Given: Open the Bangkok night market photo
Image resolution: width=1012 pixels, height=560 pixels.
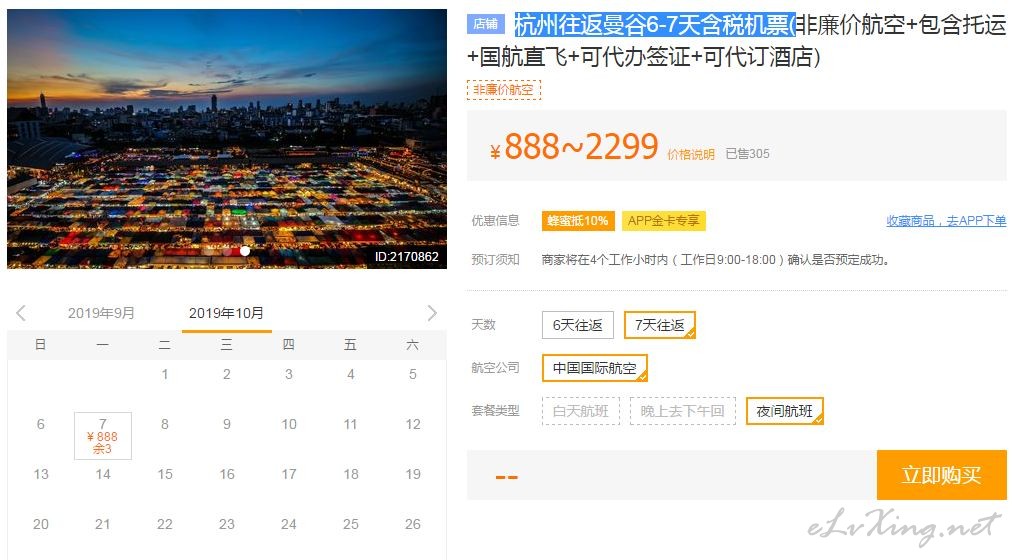Looking at the screenshot, I should click(227, 139).
